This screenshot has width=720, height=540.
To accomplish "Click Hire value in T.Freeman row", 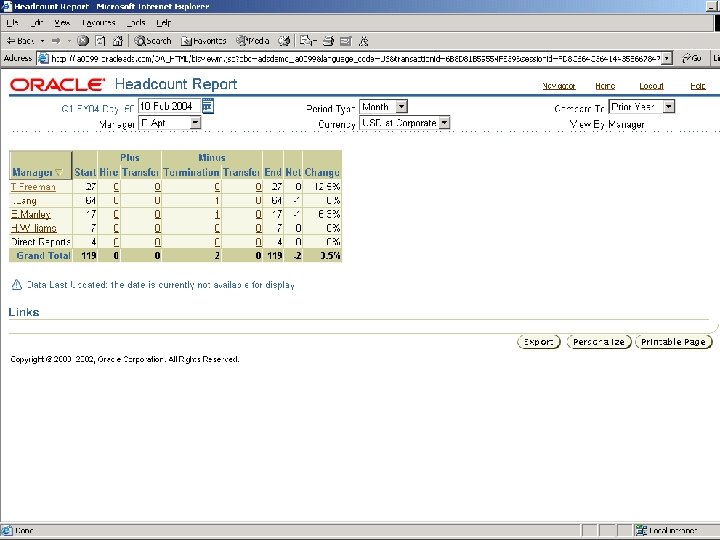I will click(x=116, y=187).
